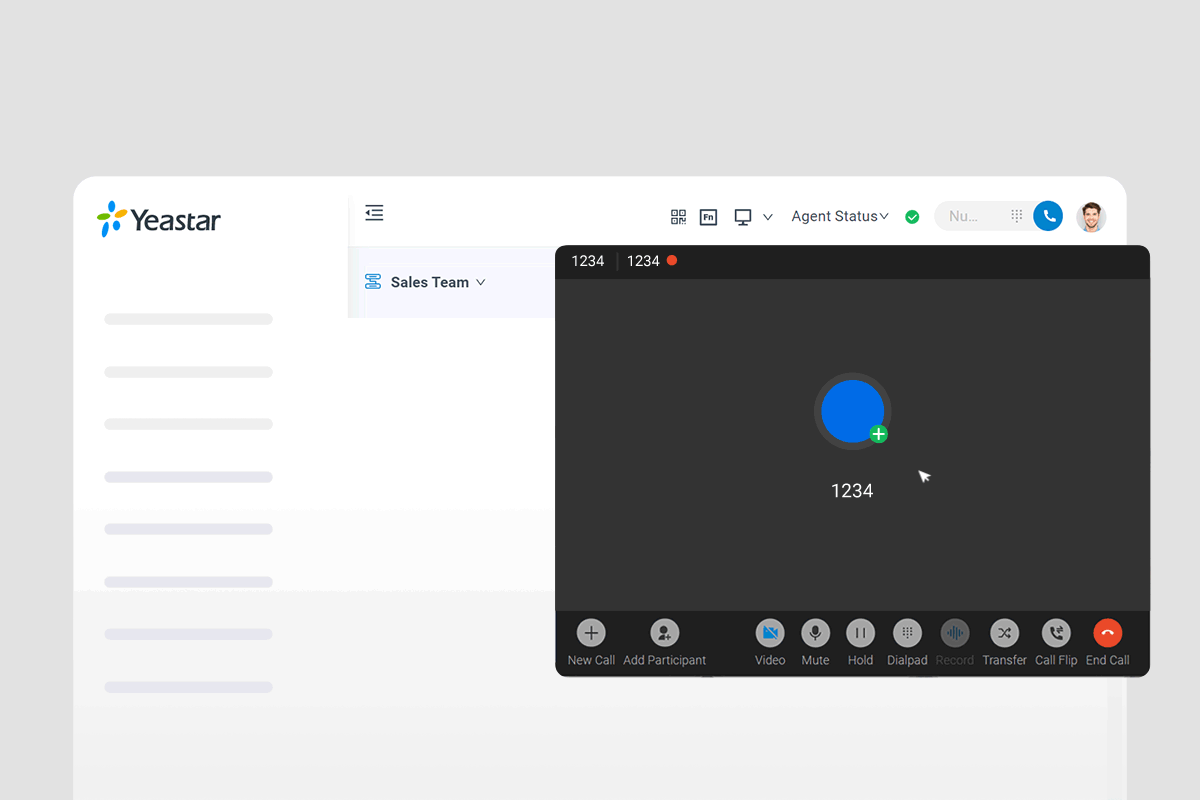Select the second 1234 call tab (recording)
The image size is (1200, 800).
pos(652,261)
